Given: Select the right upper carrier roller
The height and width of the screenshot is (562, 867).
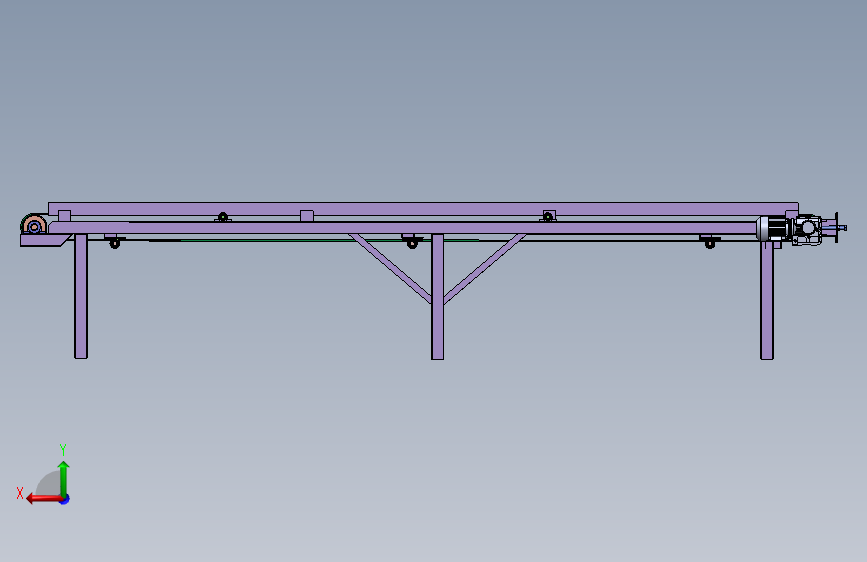Looking at the screenshot, I should [x=548, y=216].
